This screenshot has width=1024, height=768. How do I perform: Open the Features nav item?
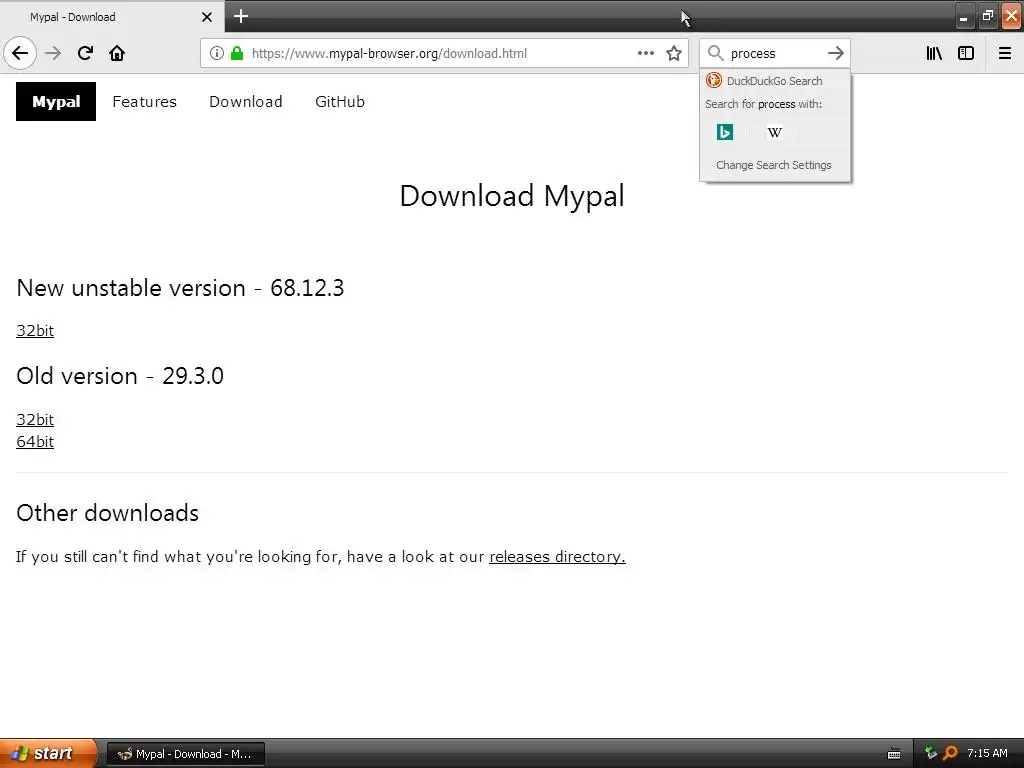click(144, 102)
